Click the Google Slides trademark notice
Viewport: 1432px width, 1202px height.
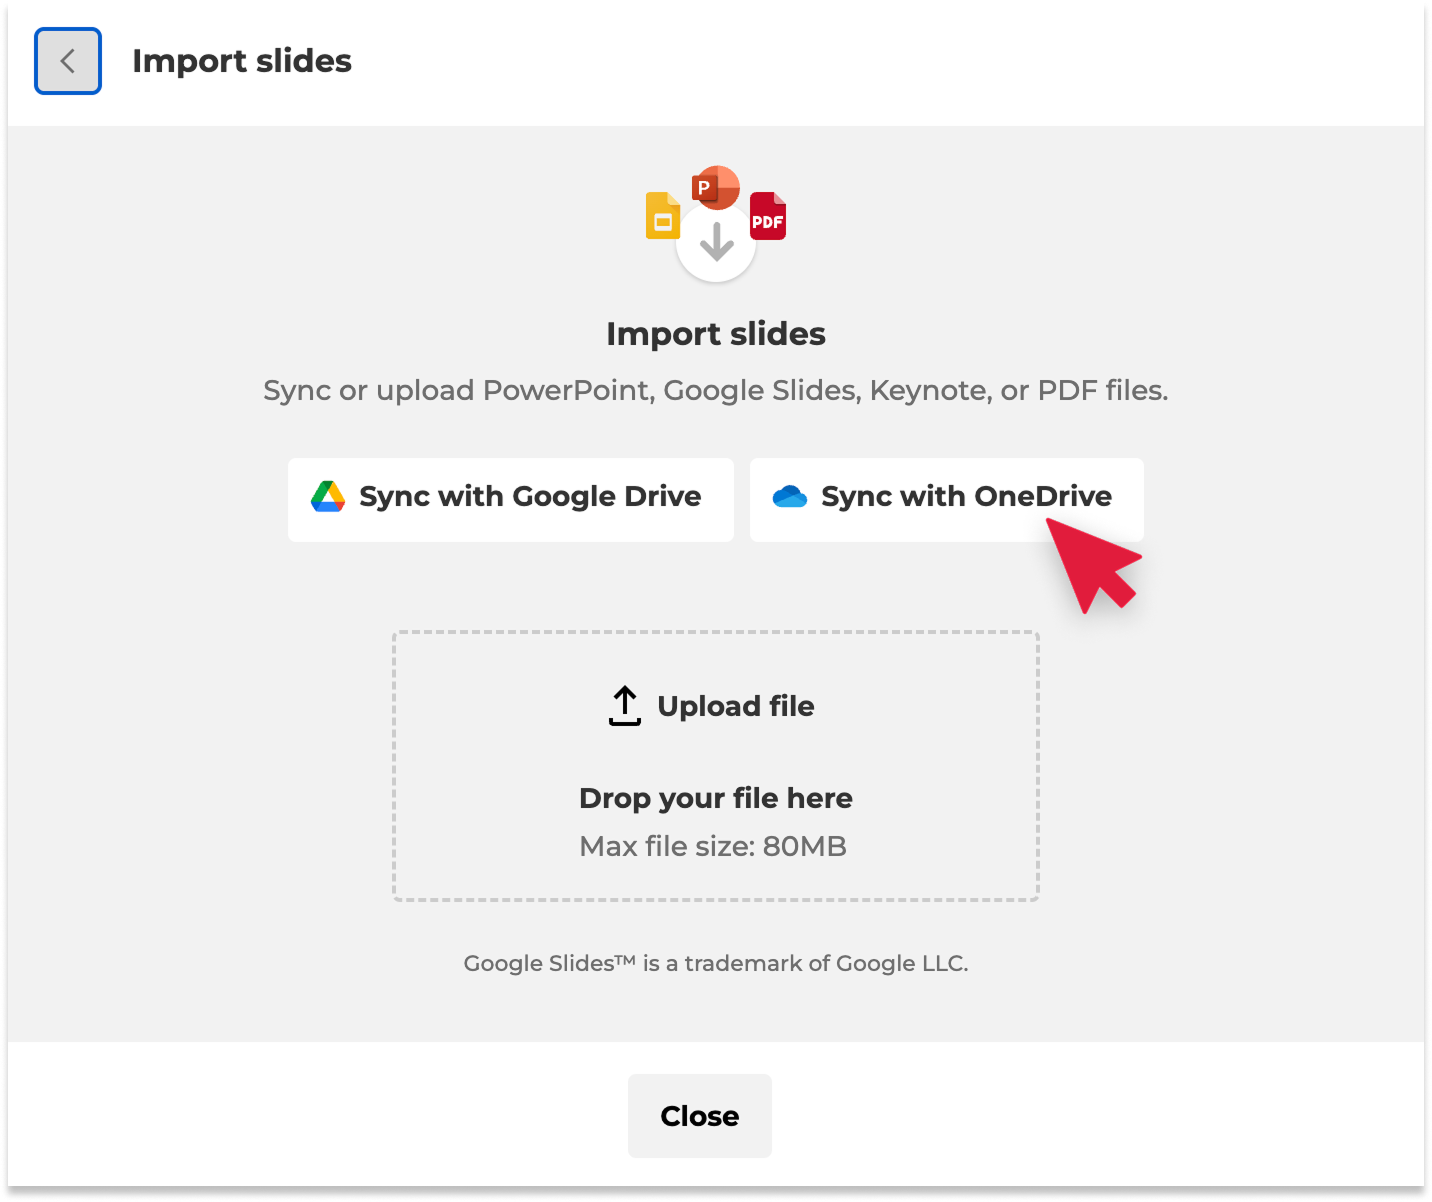click(x=716, y=963)
